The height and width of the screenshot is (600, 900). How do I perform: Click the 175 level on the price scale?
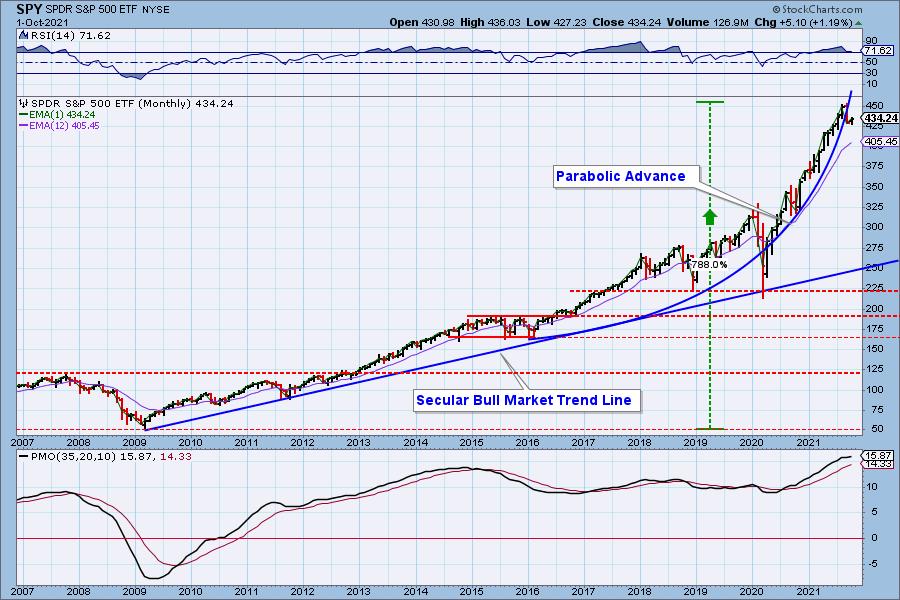875,328
